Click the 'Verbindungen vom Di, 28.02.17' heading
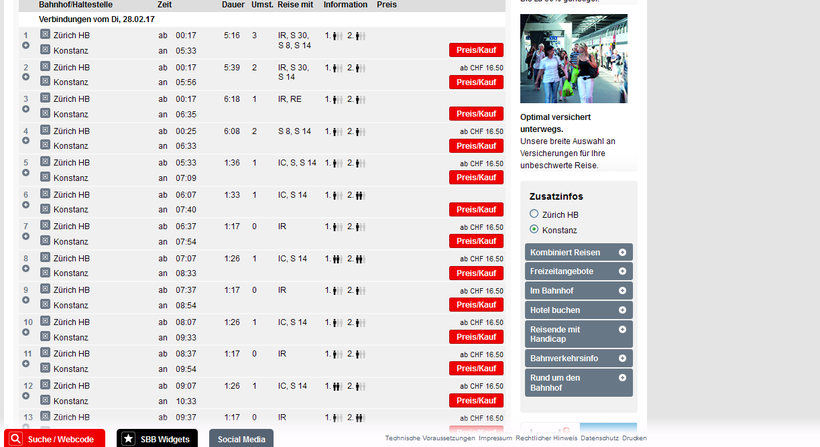The height and width of the screenshot is (447, 820). (x=97, y=19)
